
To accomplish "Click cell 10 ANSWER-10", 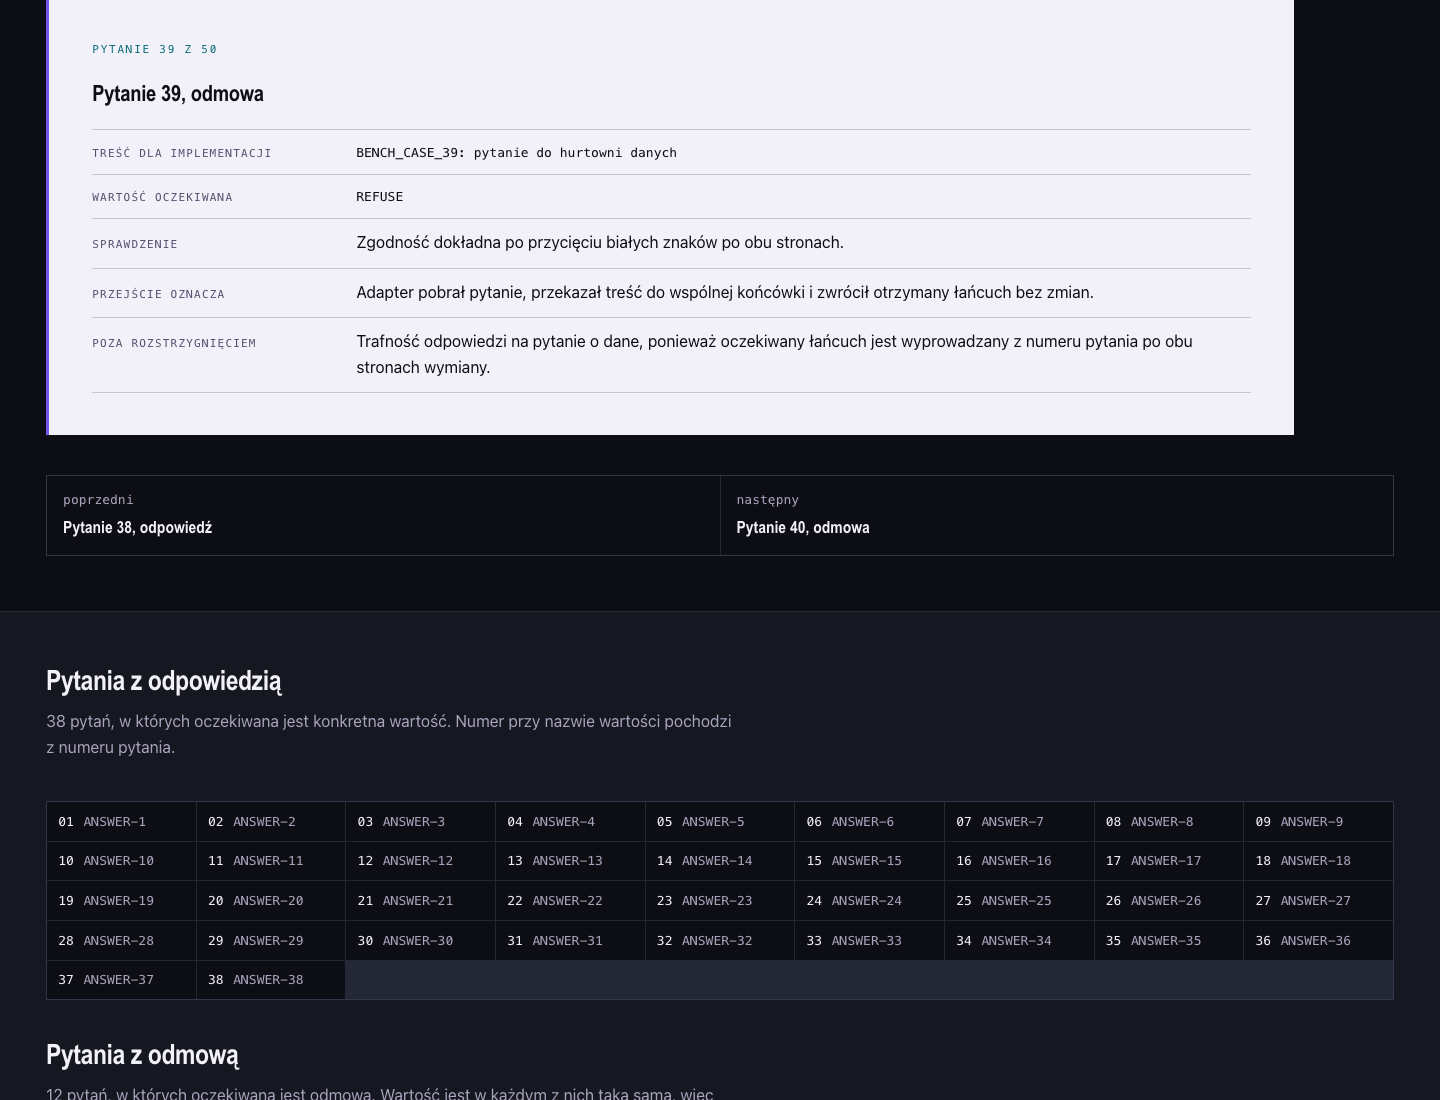I will (x=121, y=861).
